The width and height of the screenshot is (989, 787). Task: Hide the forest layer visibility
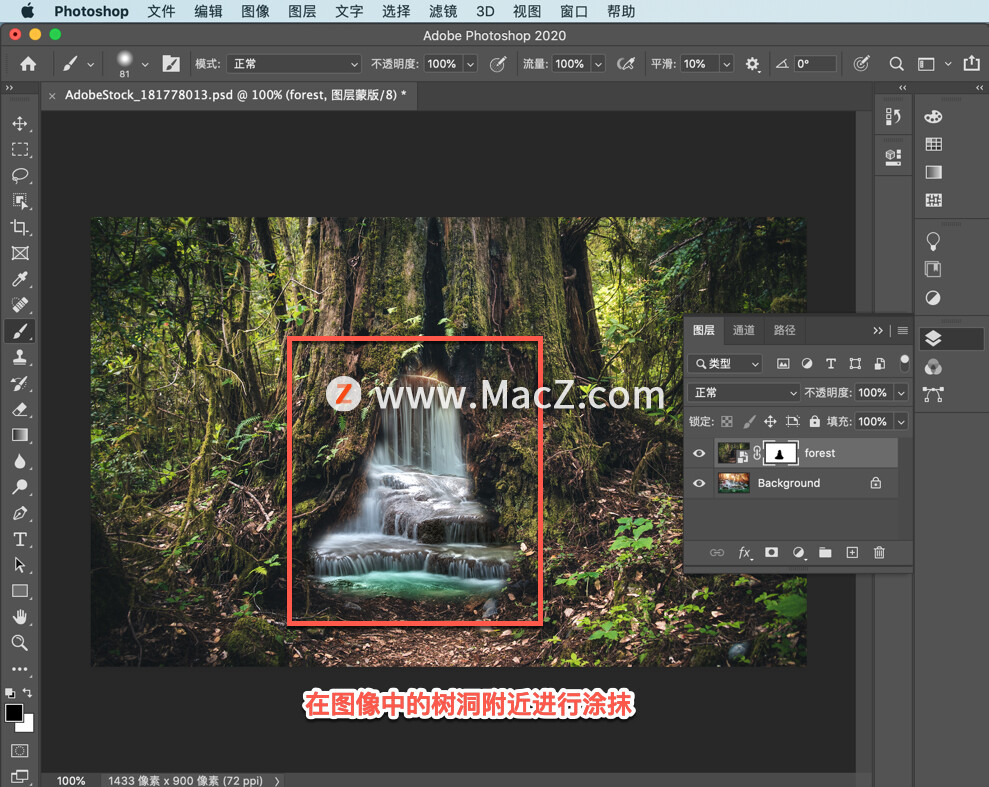click(698, 453)
